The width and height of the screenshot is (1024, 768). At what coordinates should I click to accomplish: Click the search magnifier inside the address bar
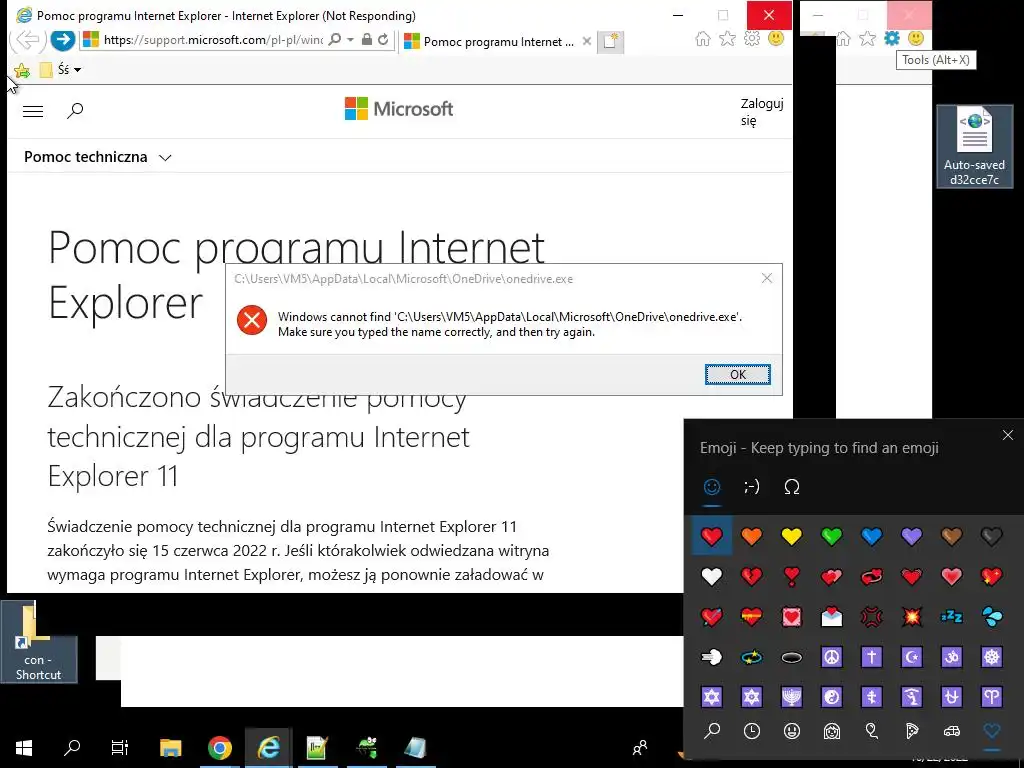coord(335,40)
